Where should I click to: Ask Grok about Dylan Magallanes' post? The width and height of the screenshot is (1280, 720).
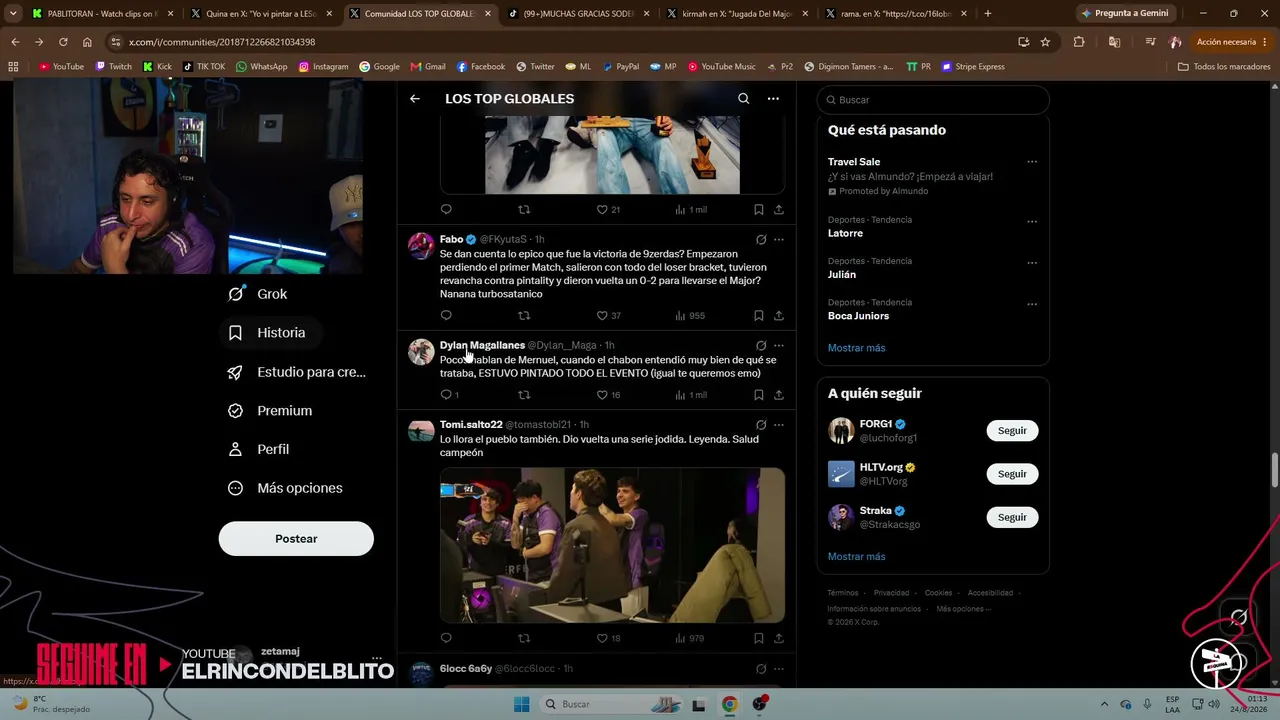click(x=761, y=346)
